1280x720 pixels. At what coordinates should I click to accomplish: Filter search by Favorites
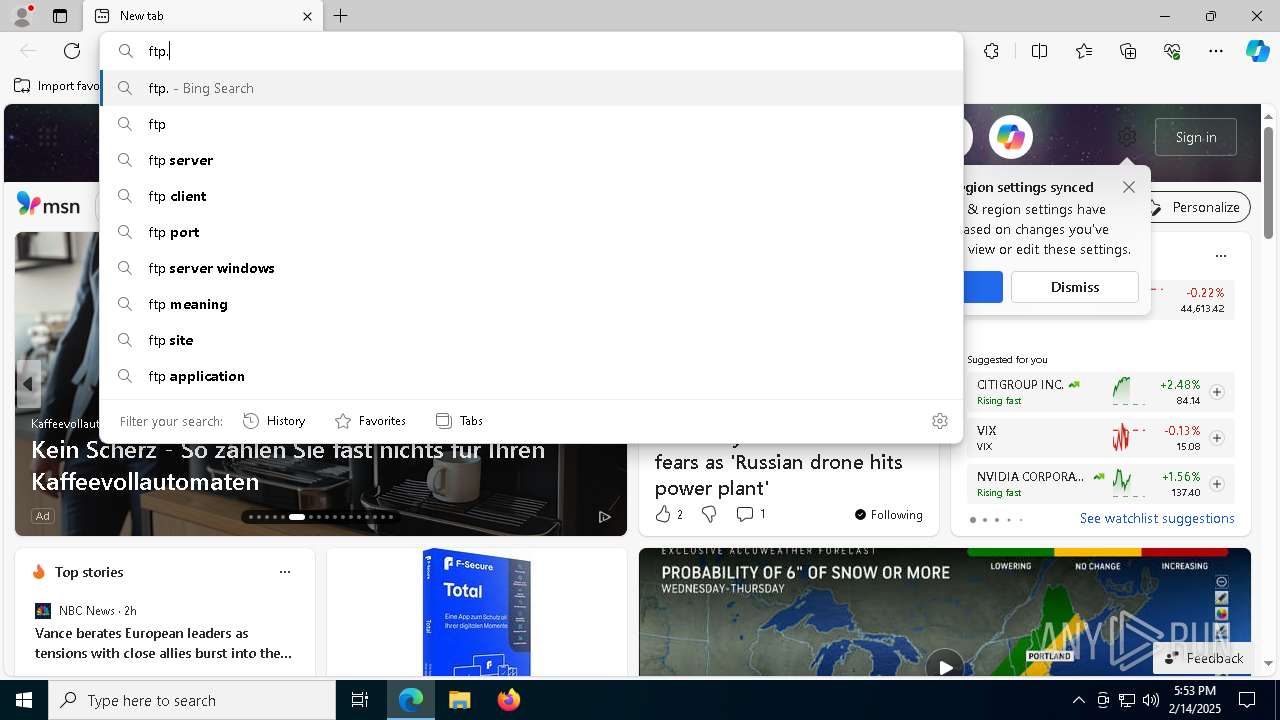[370, 421]
